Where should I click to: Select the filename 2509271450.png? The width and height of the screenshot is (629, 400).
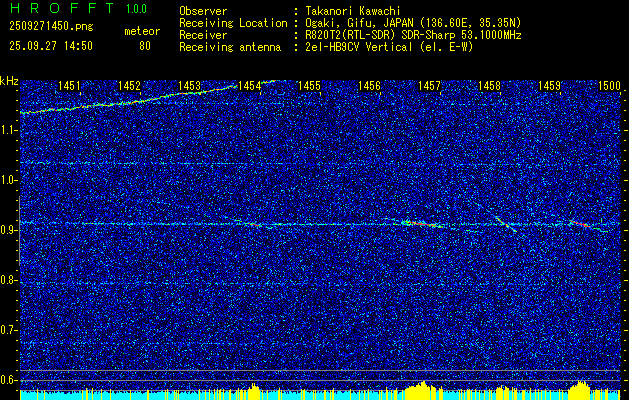(x=51, y=26)
